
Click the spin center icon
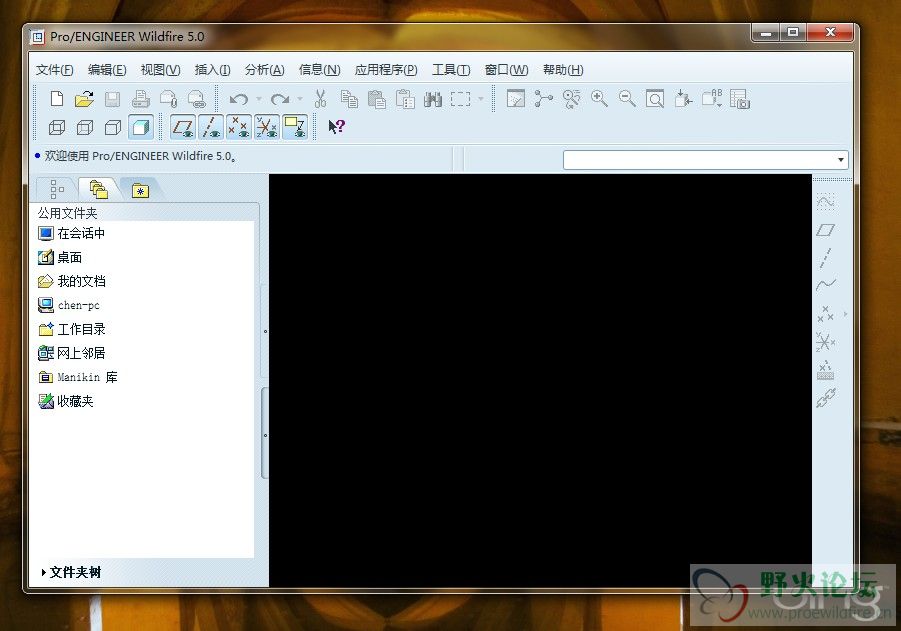point(544,99)
